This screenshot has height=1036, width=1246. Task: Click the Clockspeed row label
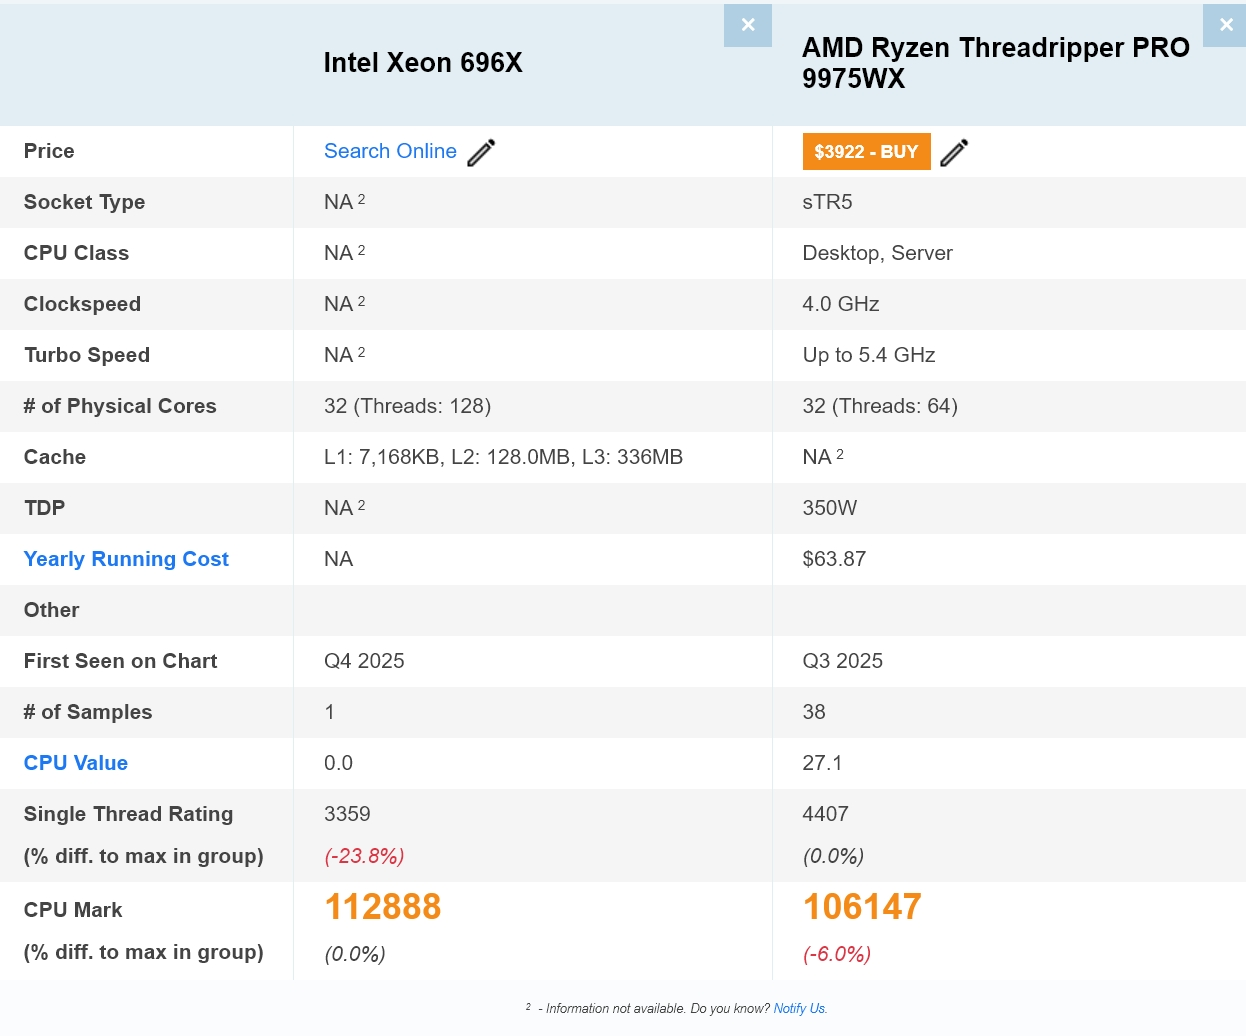[82, 304]
